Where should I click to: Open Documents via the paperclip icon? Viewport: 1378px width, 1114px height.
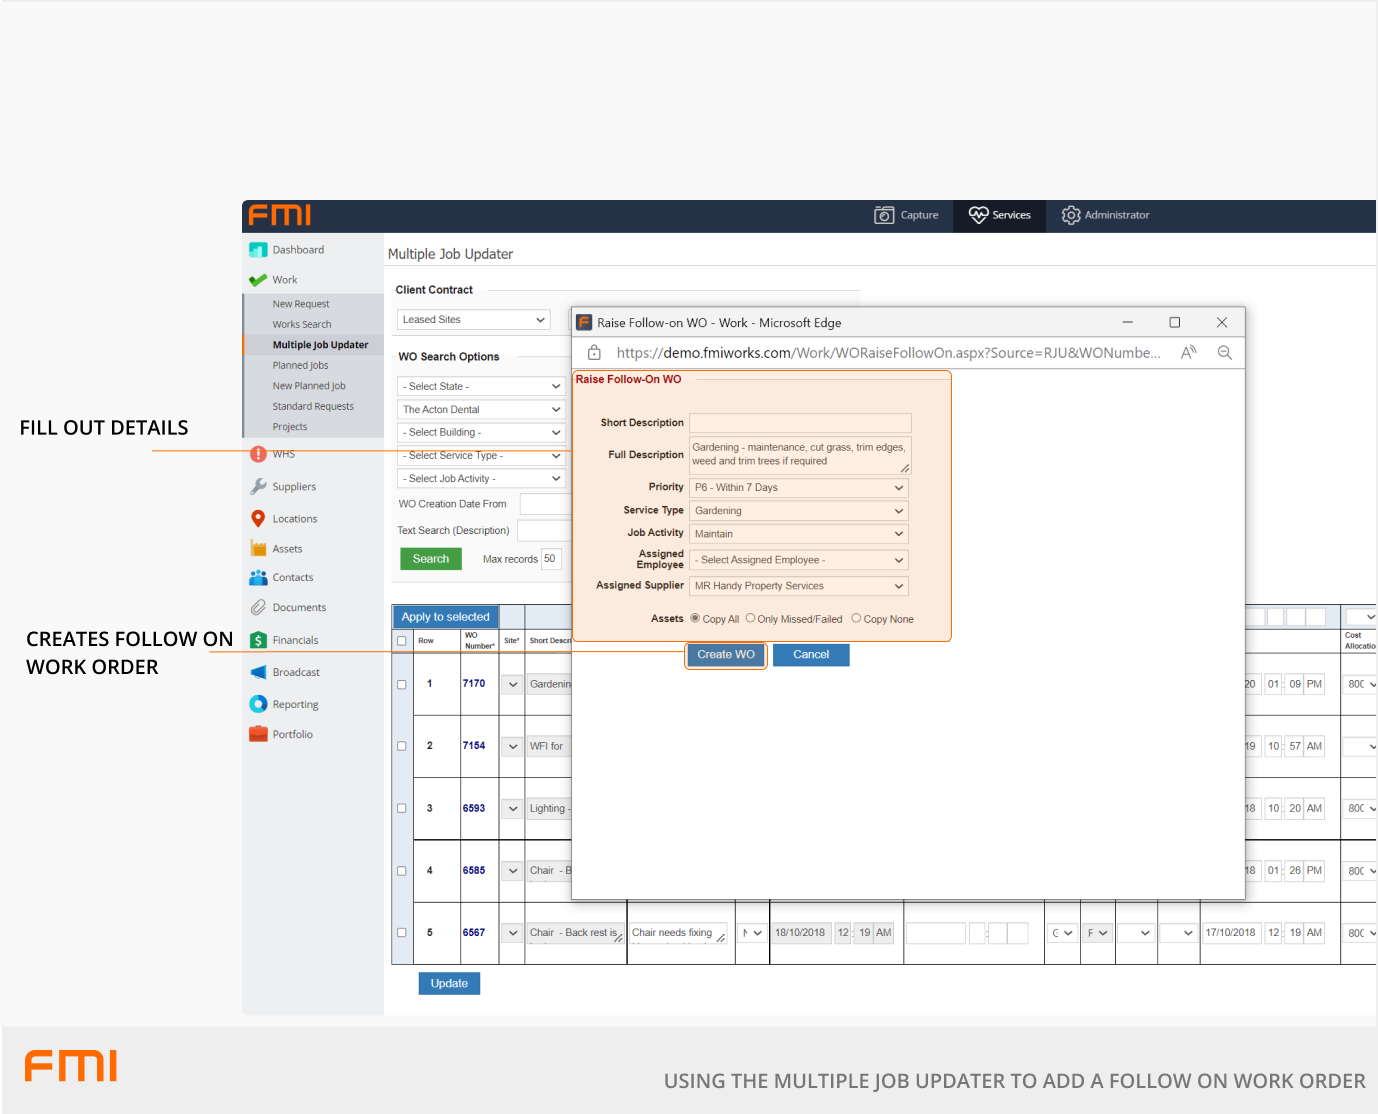point(258,608)
